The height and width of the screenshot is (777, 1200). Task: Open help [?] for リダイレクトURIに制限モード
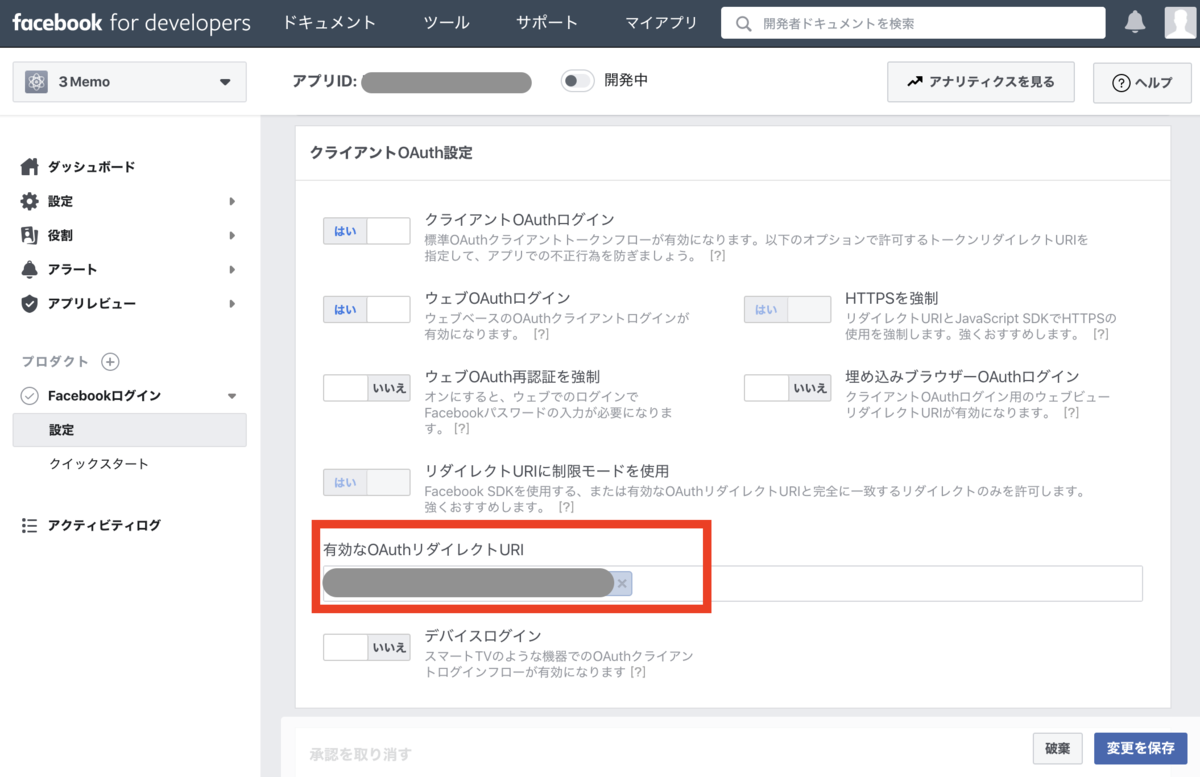coord(566,507)
